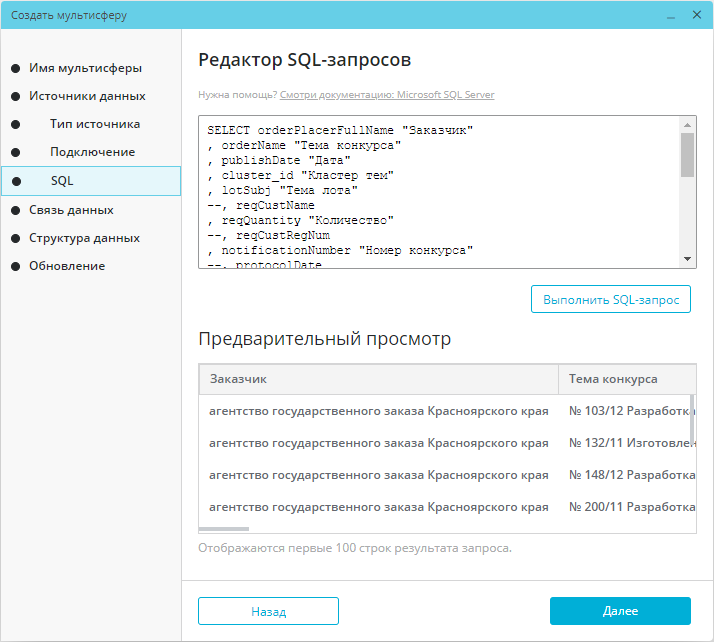Click the preview table horizontal scrollbar
714x642 pixels.
click(224, 529)
